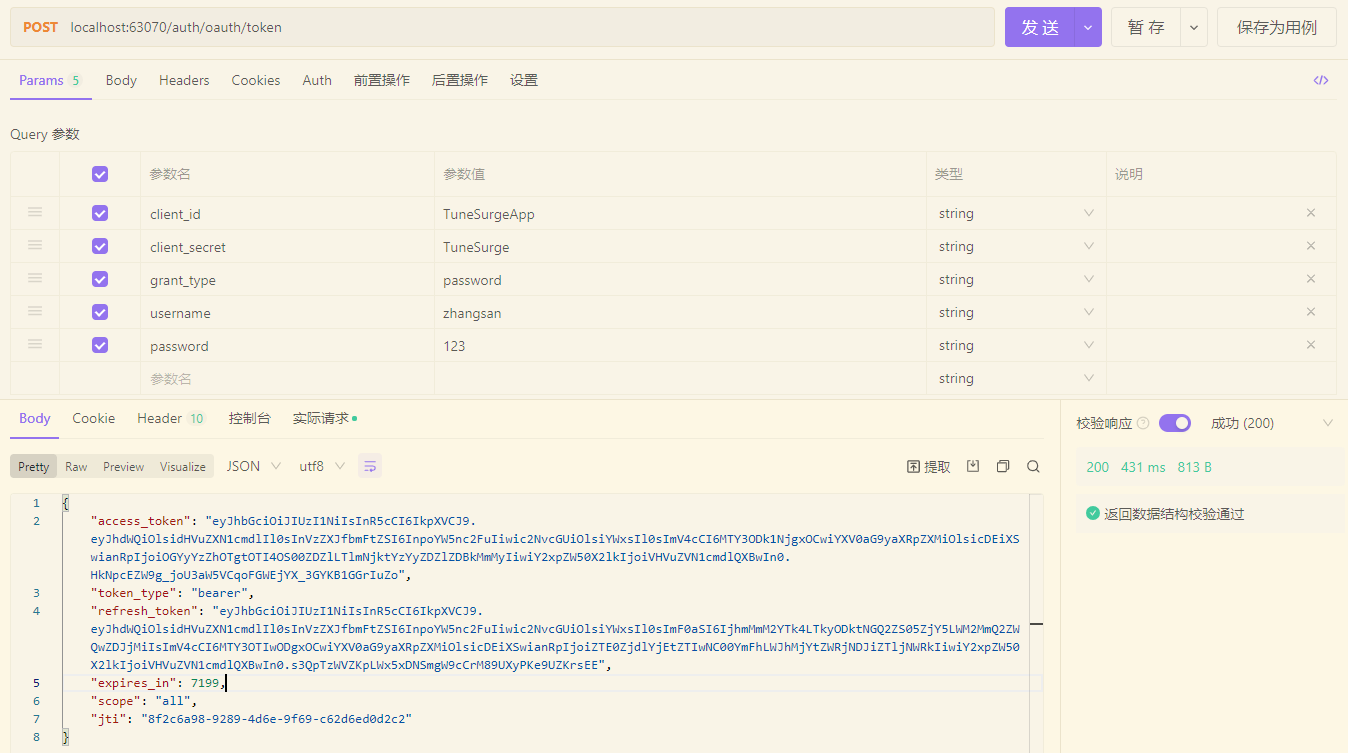Delete the password parameter row
The height and width of the screenshot is (753, 1348).
pos(1311,345)
